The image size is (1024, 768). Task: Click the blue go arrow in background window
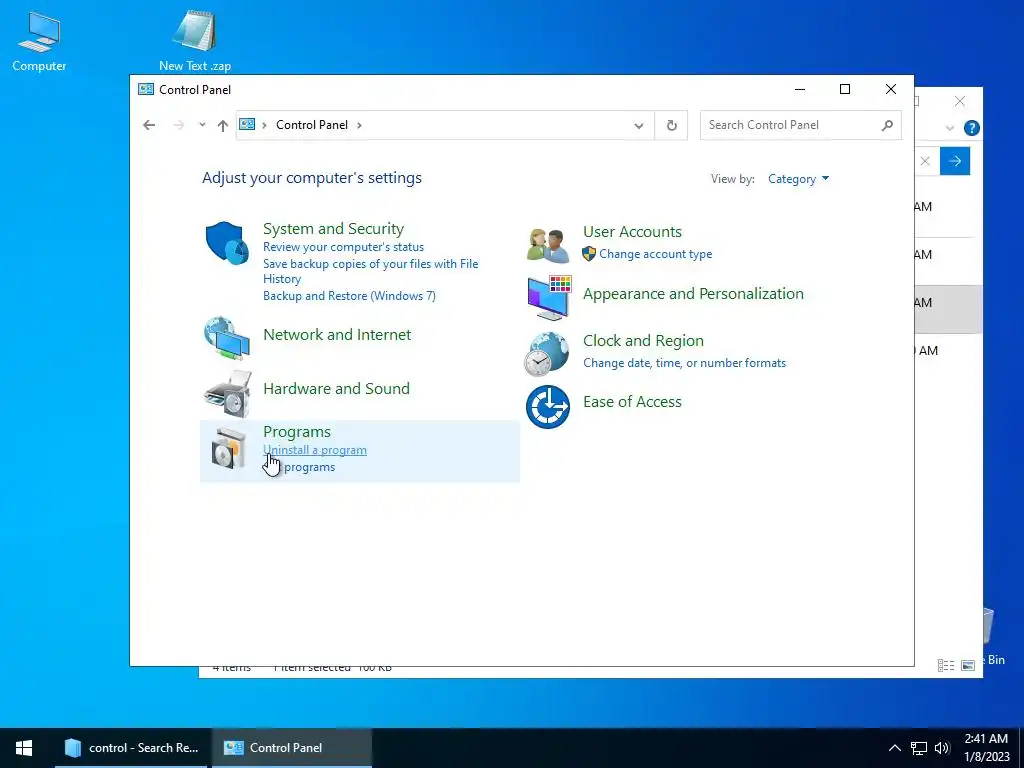pyautogui.click(x=955, y=161)
